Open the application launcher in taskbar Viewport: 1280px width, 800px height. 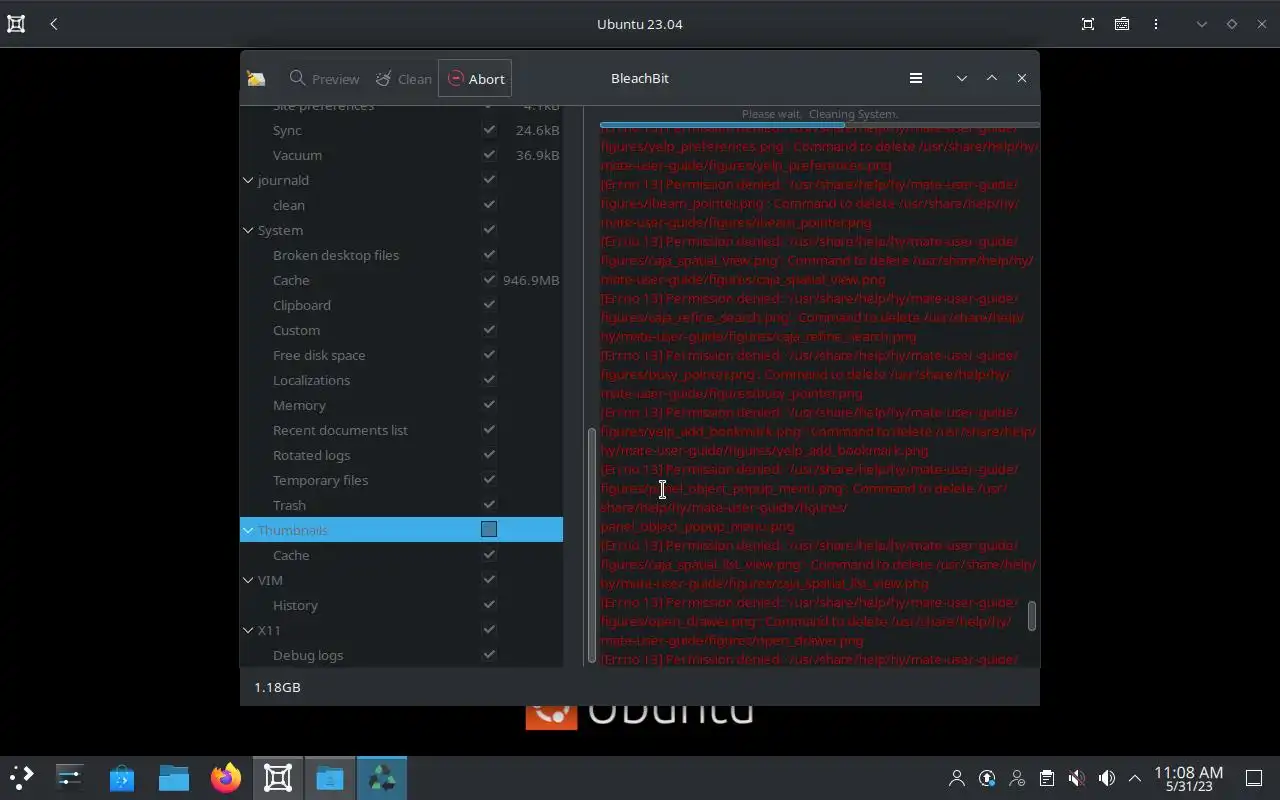pos(22,777)
